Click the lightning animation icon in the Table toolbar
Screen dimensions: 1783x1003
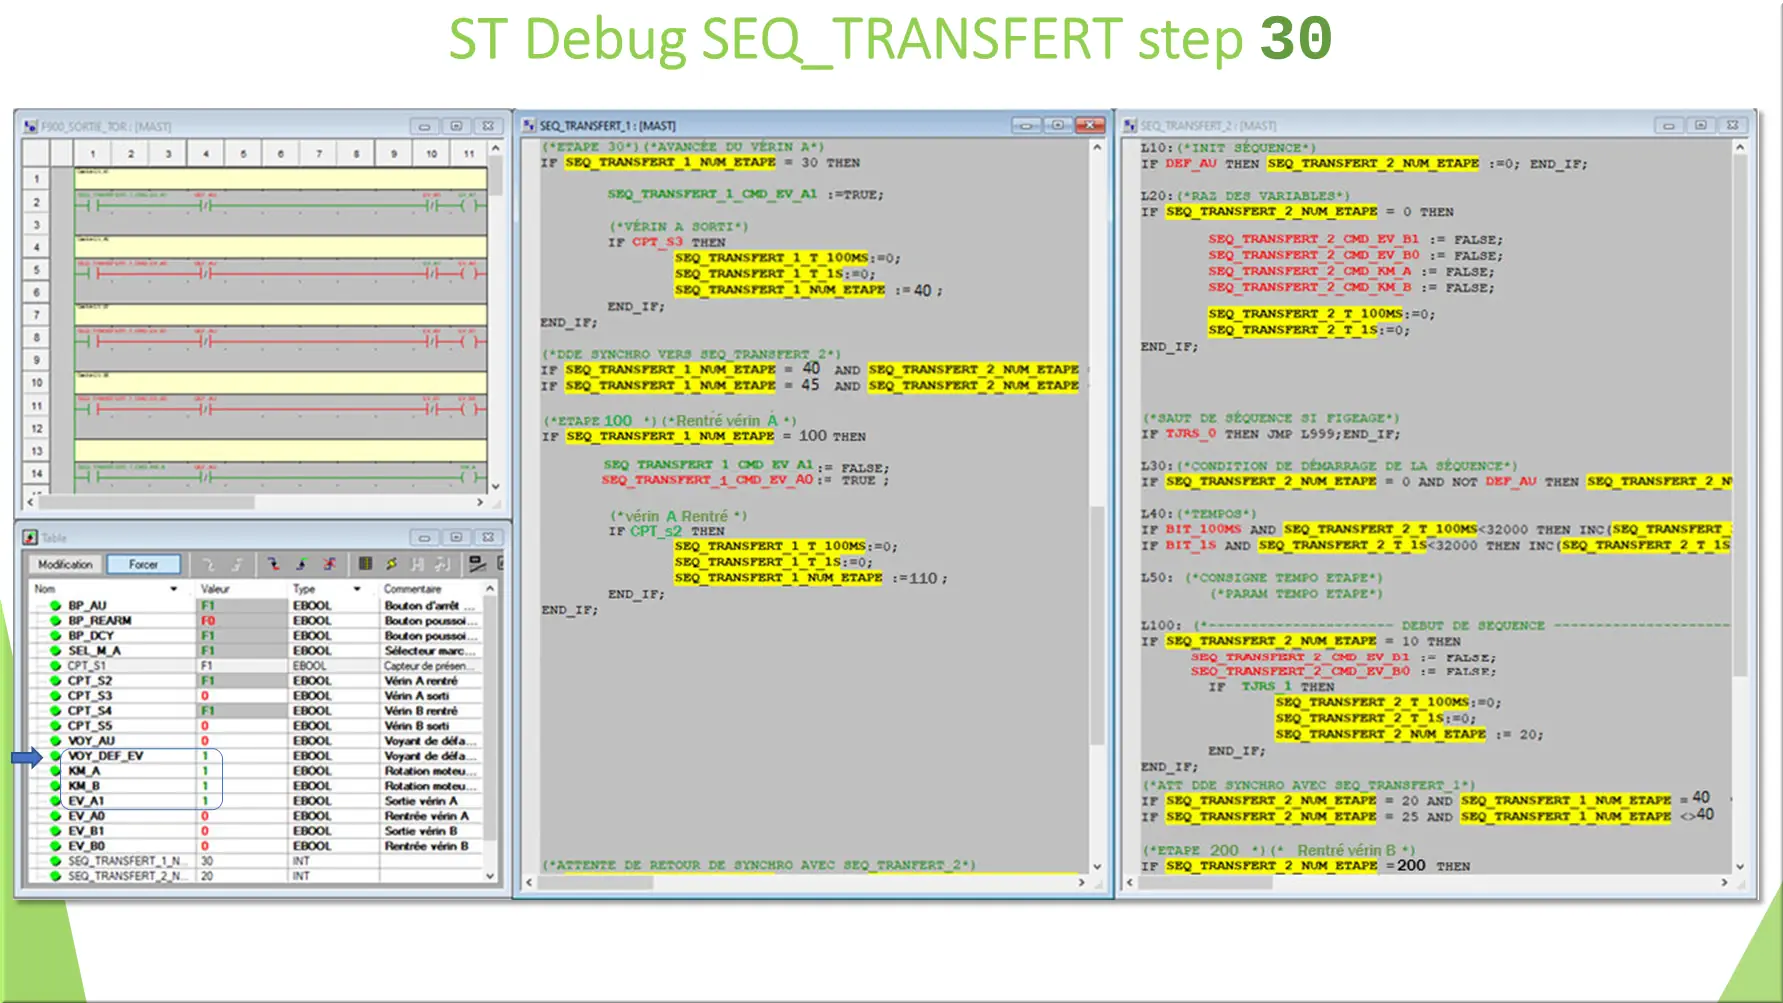[392, 564]
